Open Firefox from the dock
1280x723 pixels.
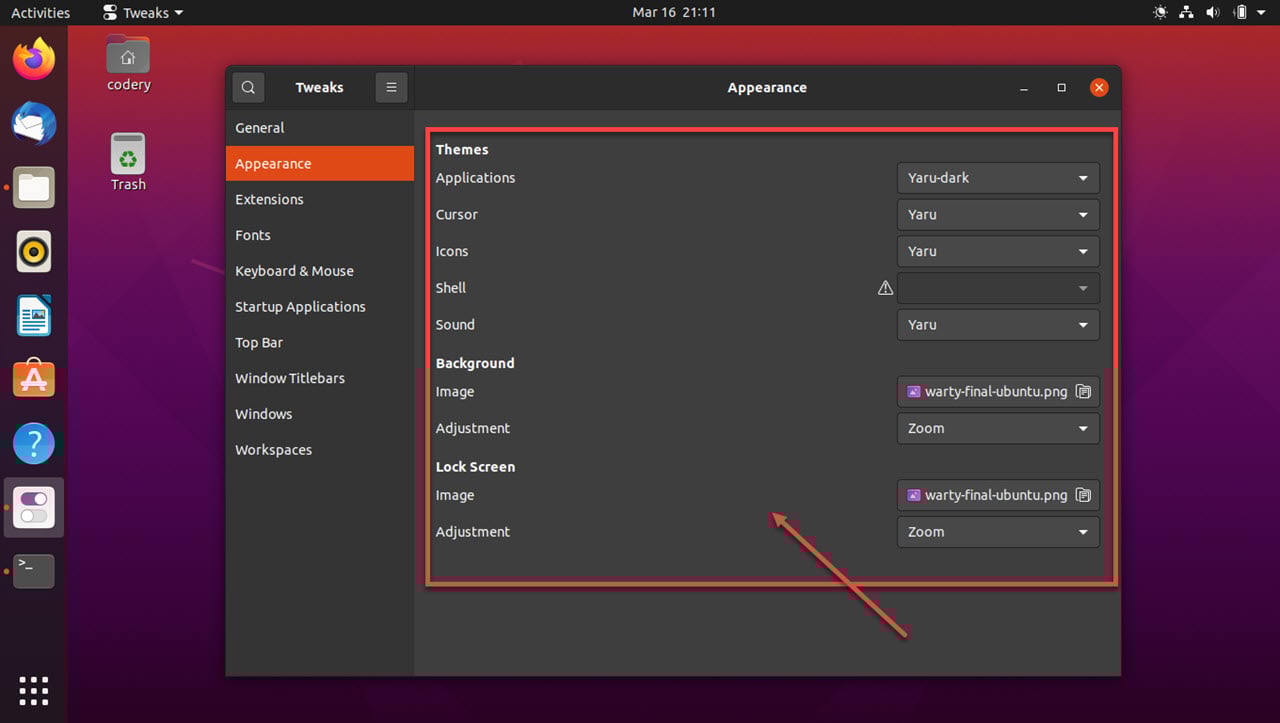tap(34, 60)
